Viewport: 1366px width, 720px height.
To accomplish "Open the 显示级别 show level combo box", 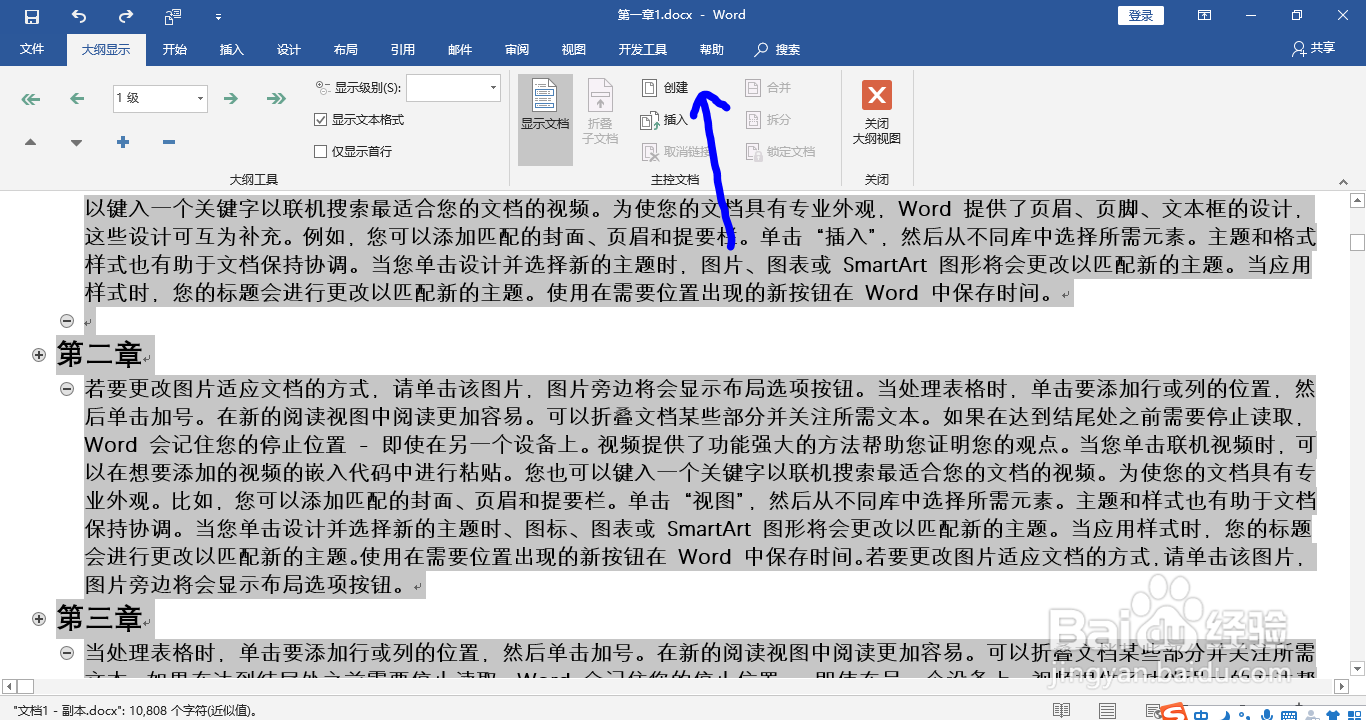I will [453, 88].
